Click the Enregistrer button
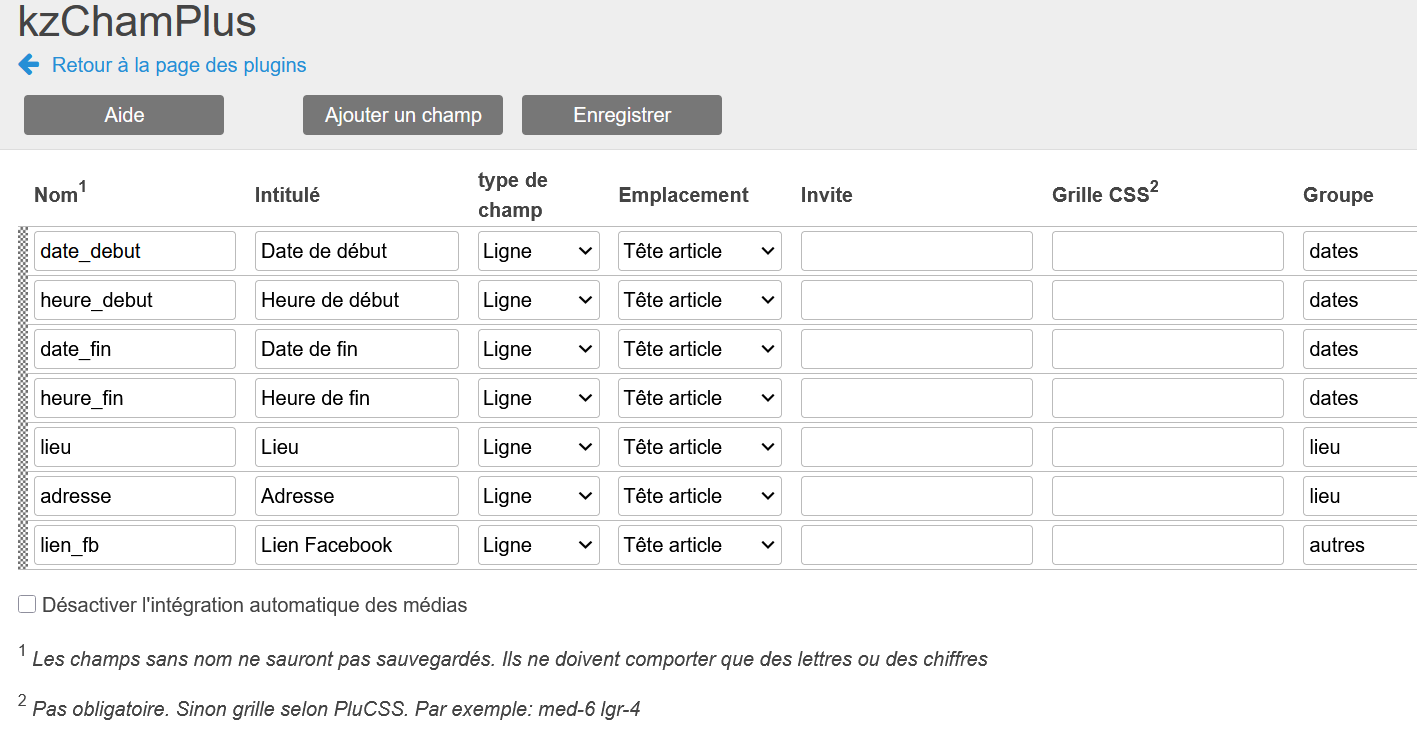This screenshot has width=1417, height=740. 621,115
